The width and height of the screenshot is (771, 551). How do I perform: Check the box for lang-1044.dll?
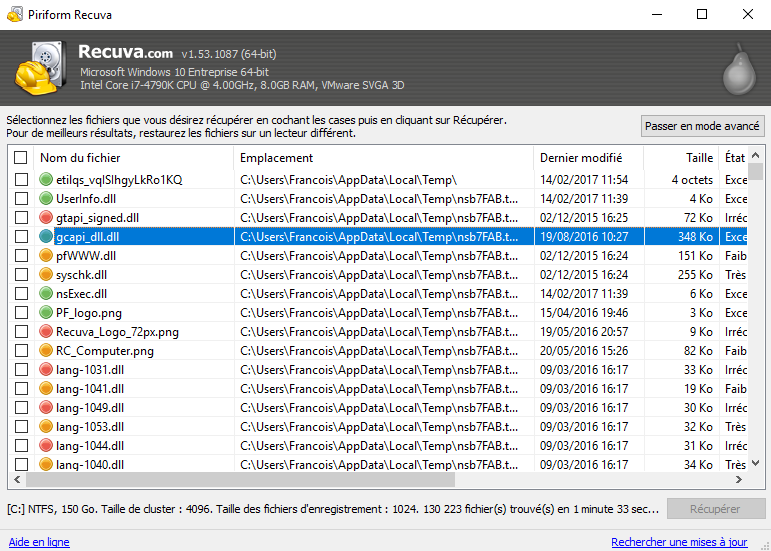pos(21,445)
